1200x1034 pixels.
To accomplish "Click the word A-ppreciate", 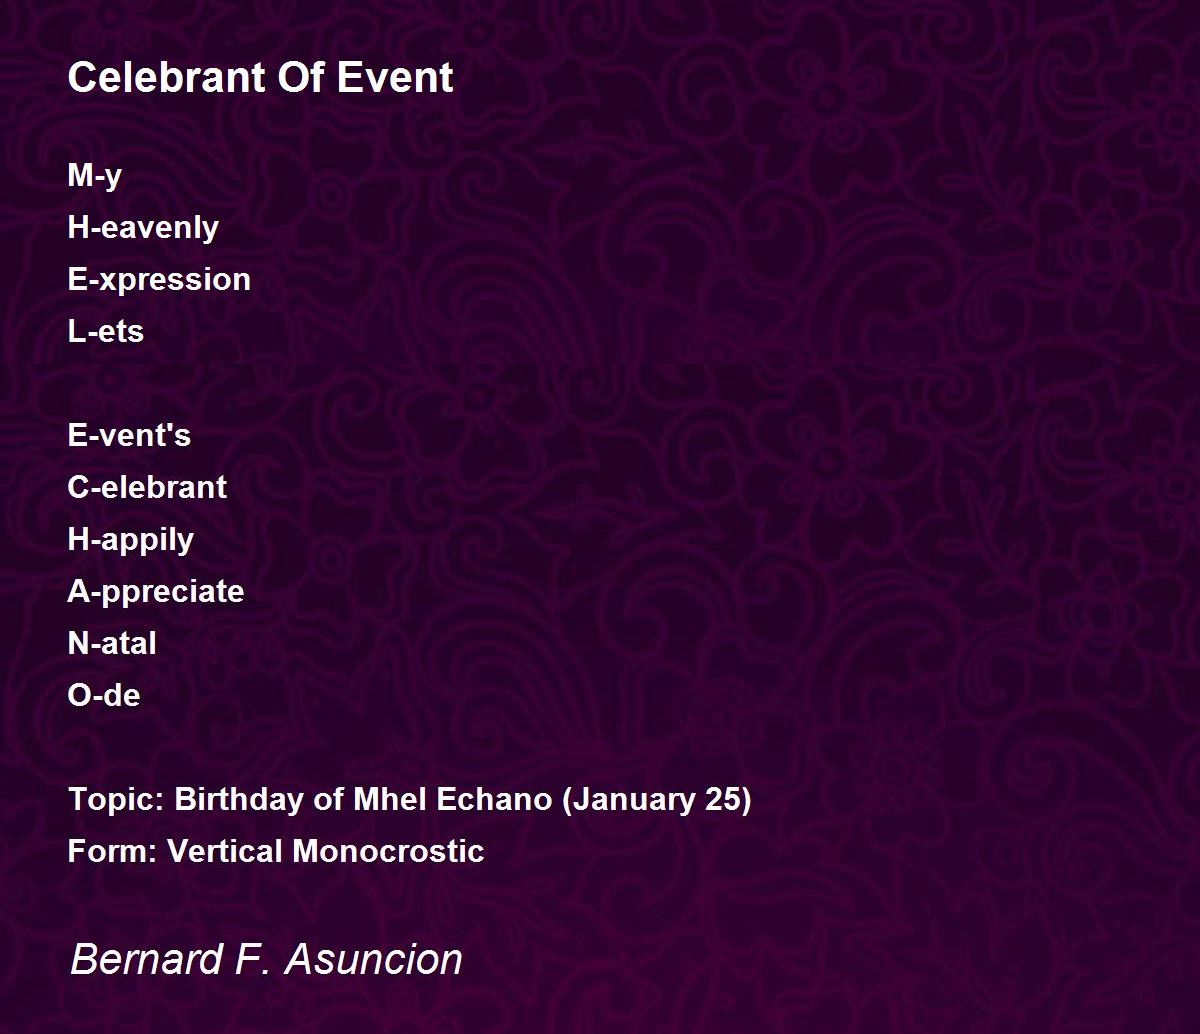I will click(x=156, y=592).
